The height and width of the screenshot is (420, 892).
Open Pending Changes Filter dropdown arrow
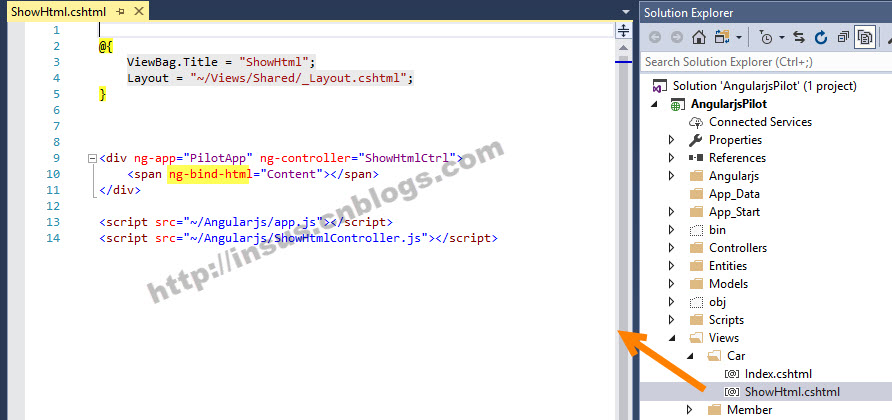click(782, 38)
